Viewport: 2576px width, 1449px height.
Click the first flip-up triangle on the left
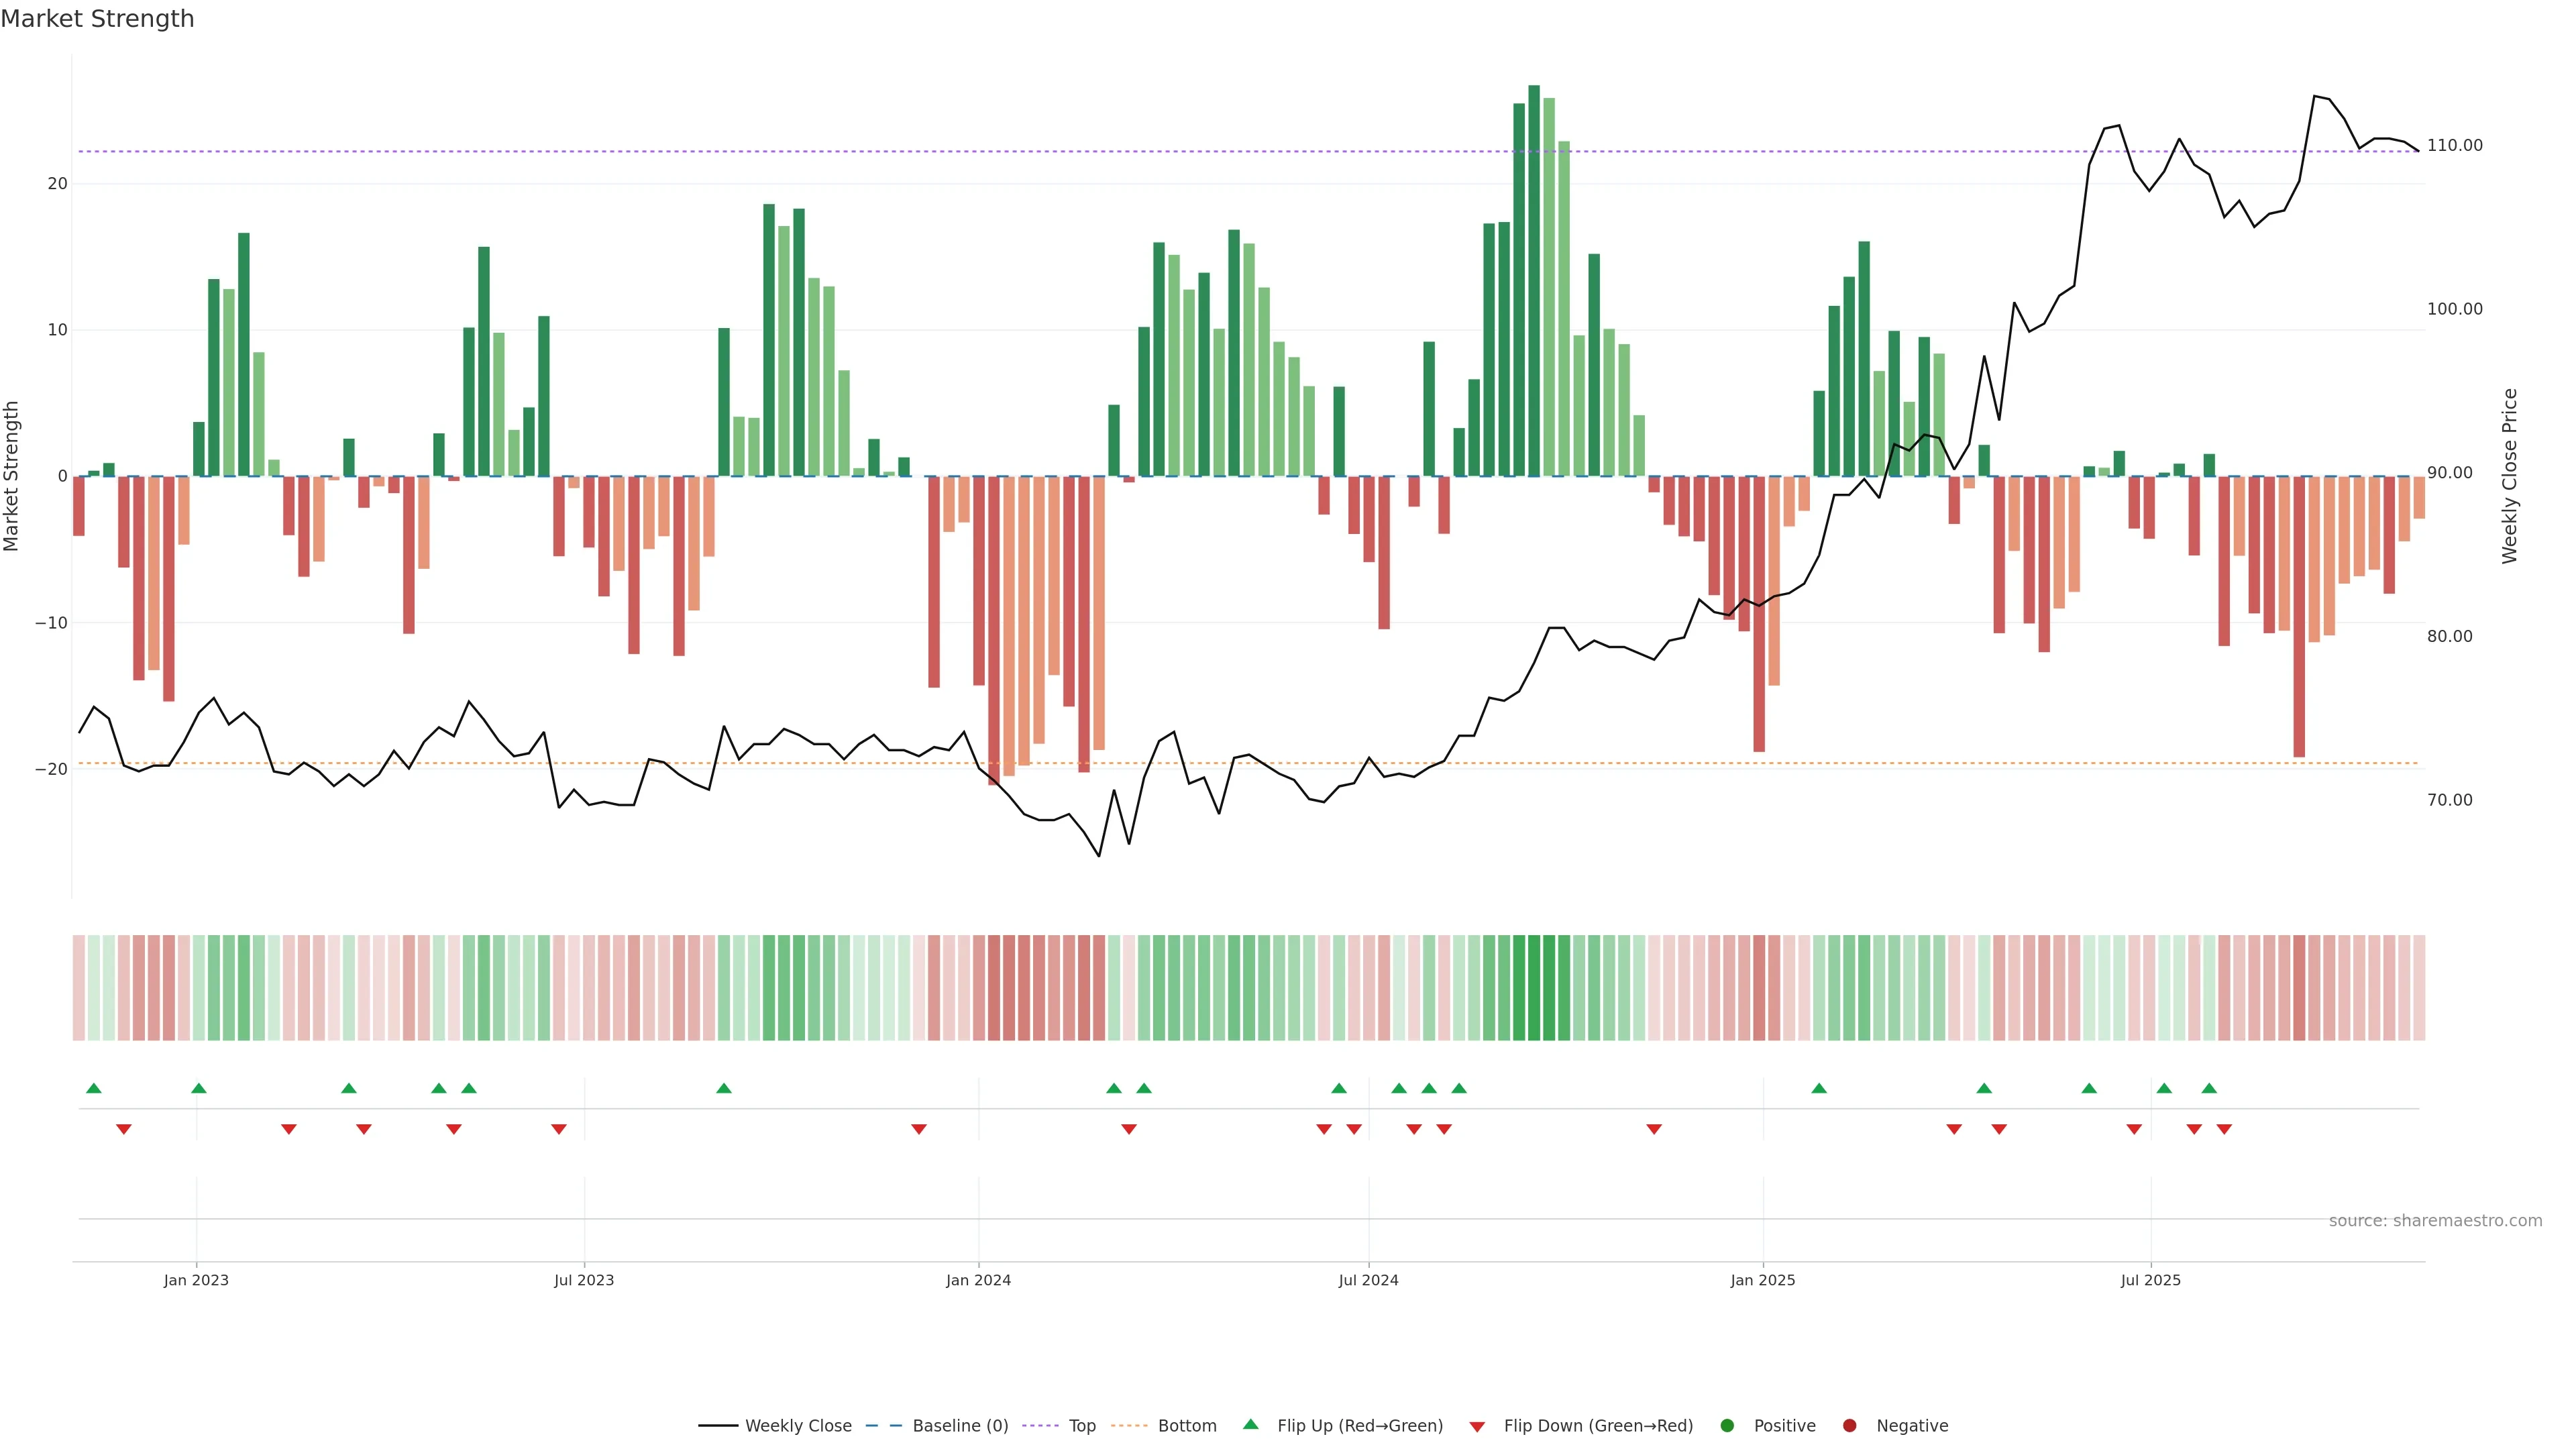[94, 1088]
